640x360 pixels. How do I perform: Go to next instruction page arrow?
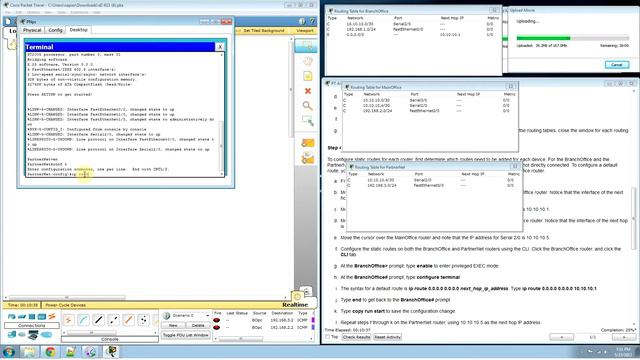pyautogui.click(x=624, y=337)
